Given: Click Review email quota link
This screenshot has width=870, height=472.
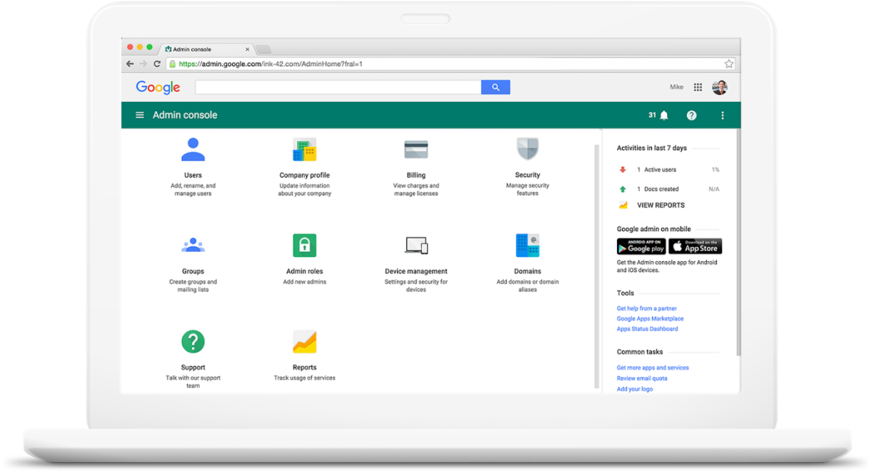Looking at the screenshot, I should tap(642, 378).
